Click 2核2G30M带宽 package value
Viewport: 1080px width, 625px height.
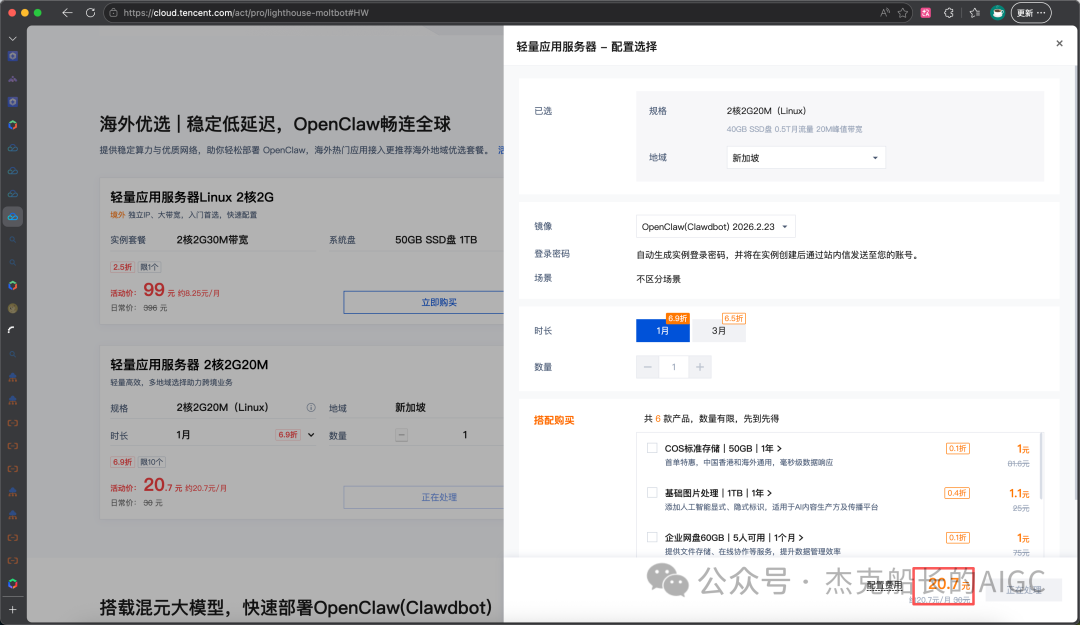click(x=212, y=240)
